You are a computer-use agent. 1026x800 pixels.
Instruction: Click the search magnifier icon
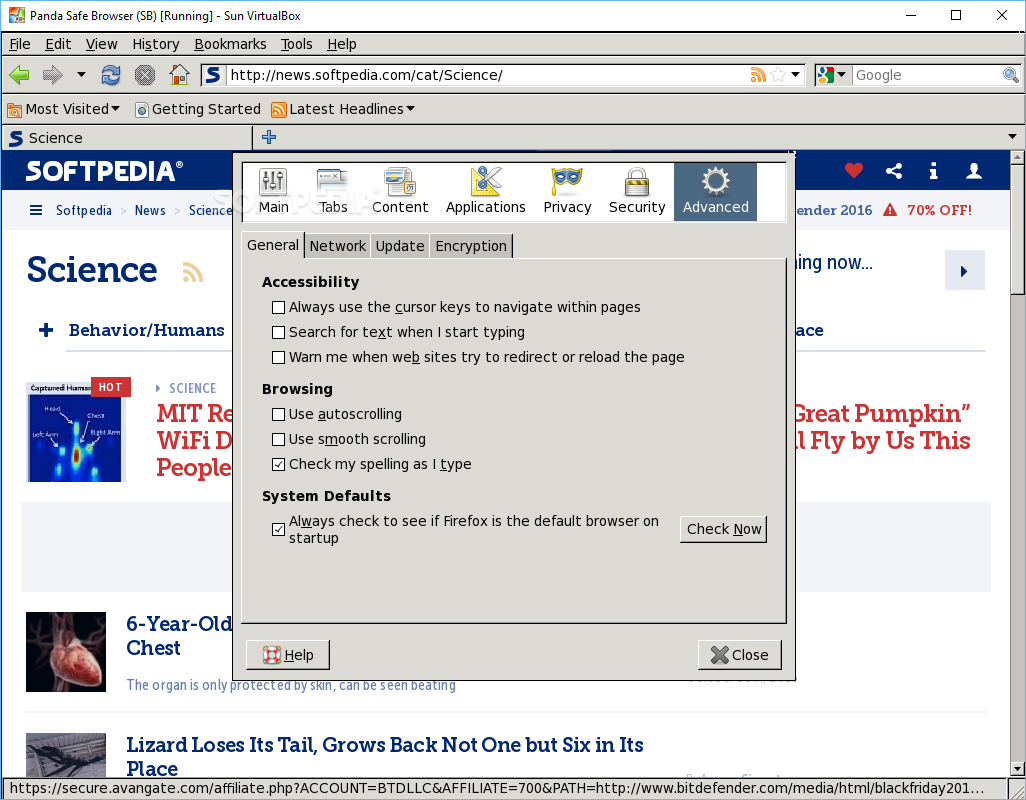pos(1010,75)
